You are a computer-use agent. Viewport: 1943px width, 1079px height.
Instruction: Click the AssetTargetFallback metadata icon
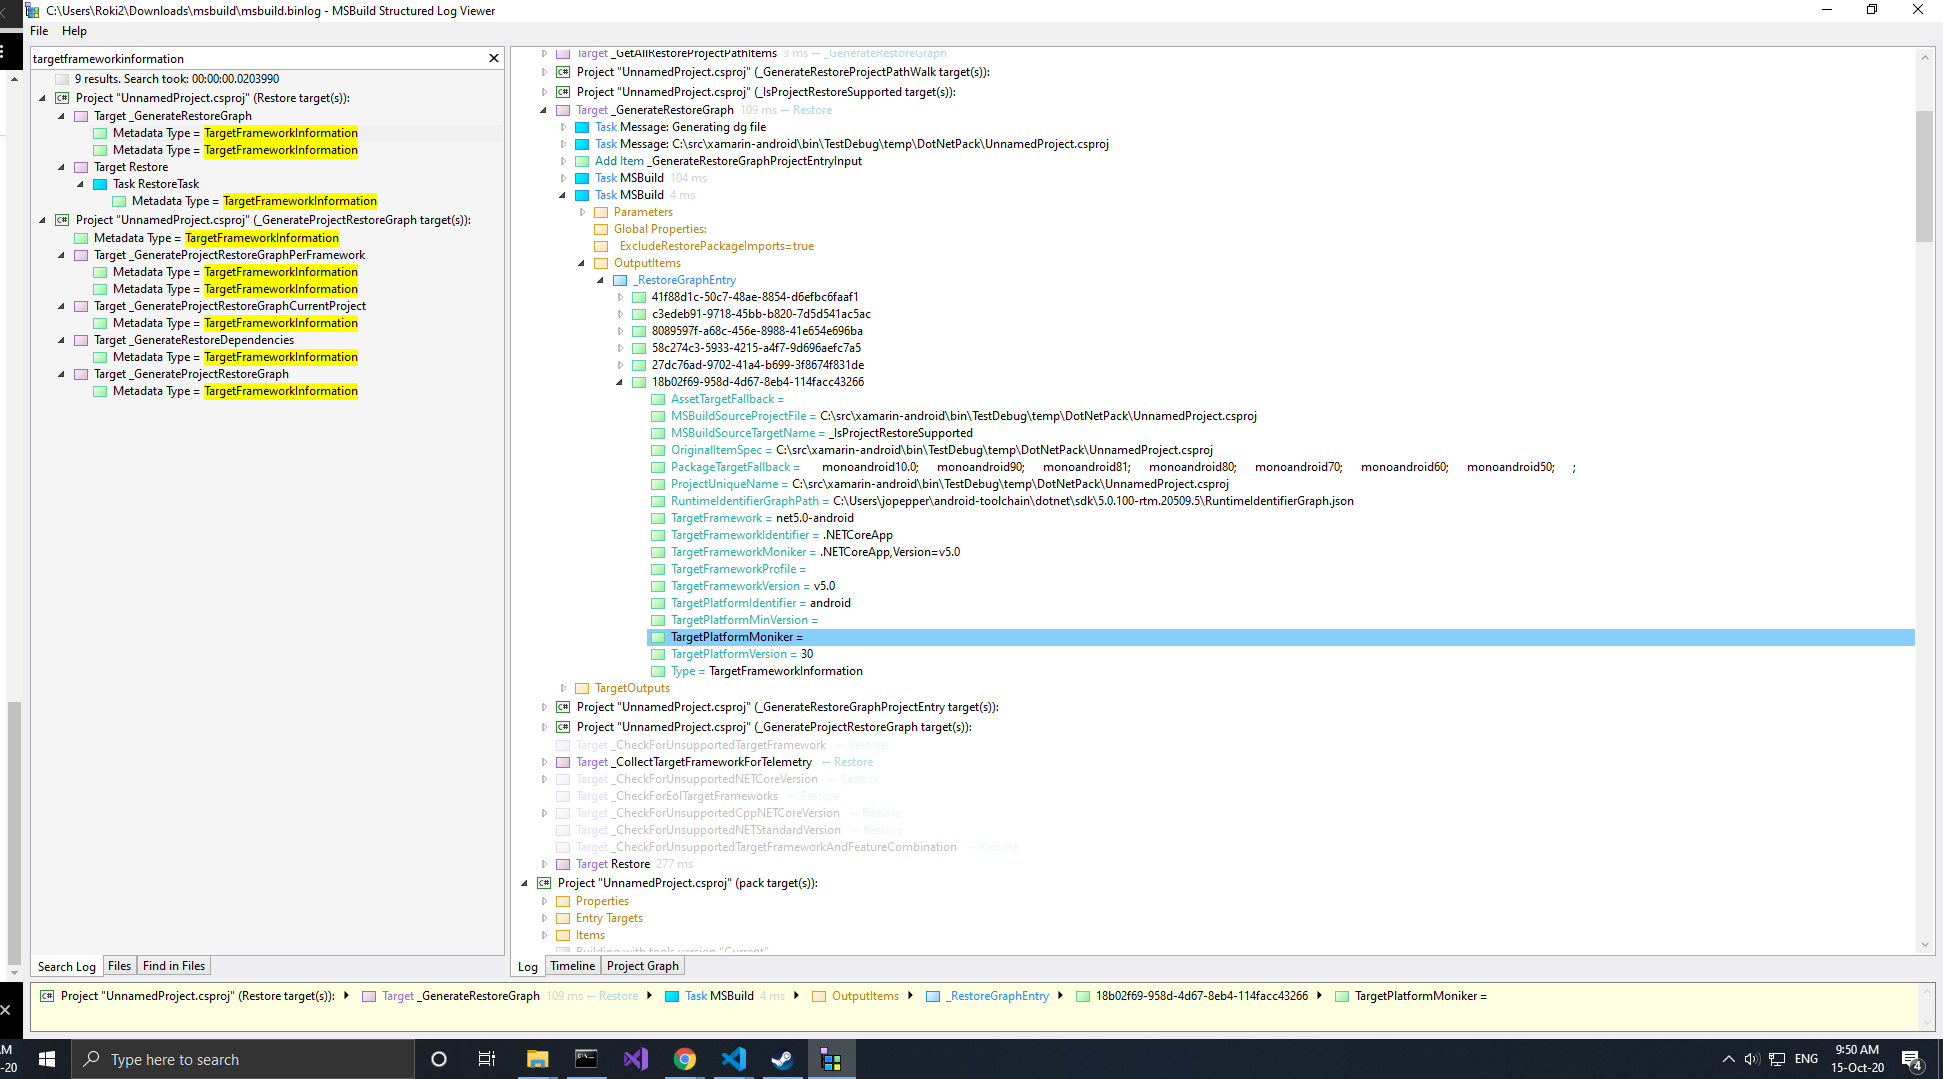click(x=658, y=399)
